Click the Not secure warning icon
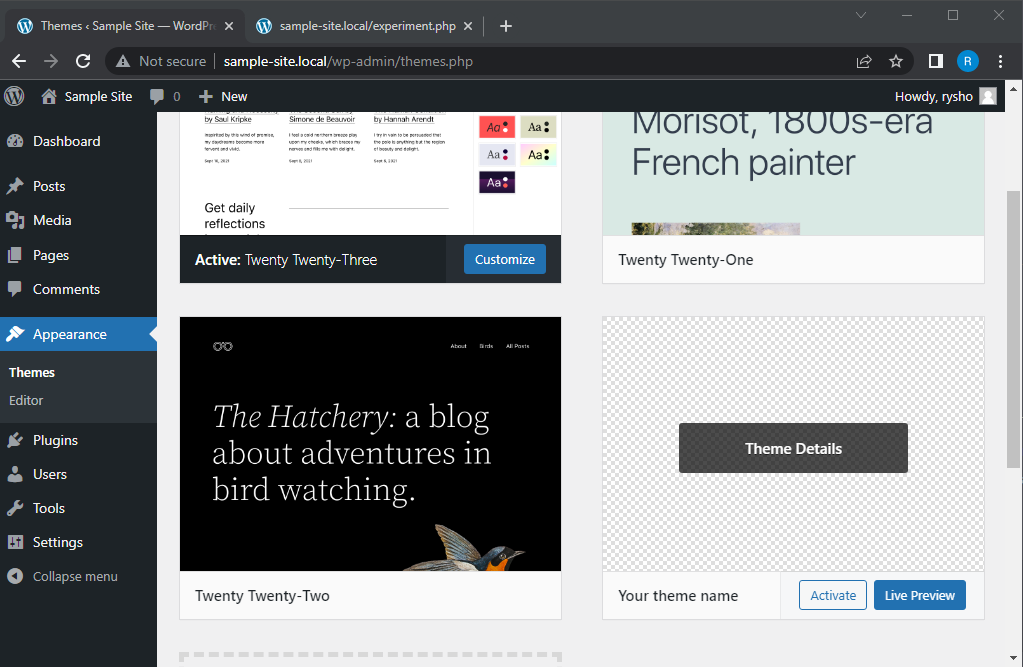This screenshot has width=1023, height=667. click(x=123, y=61)
